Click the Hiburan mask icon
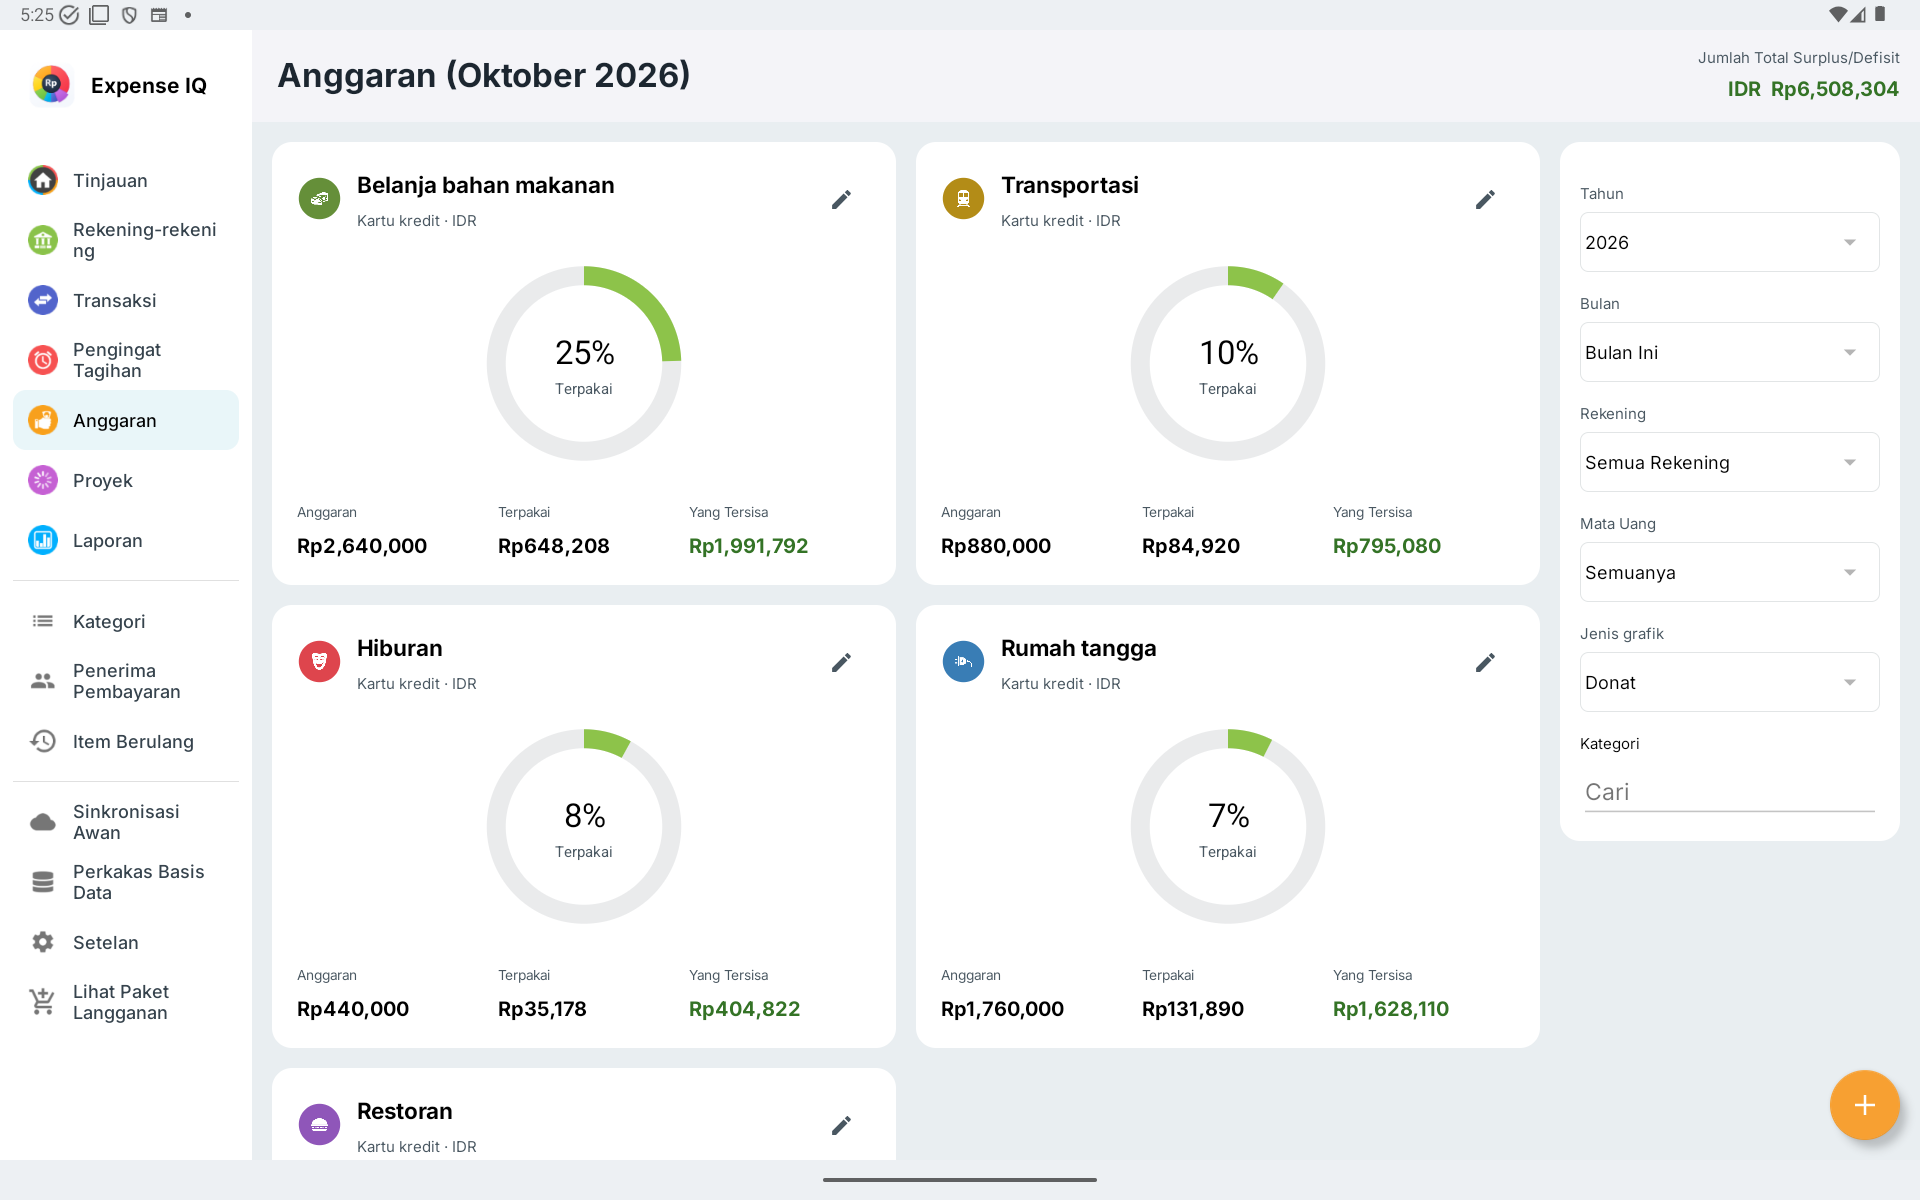This screenshot has width=1920, height=1200. (x=319, y=662)
